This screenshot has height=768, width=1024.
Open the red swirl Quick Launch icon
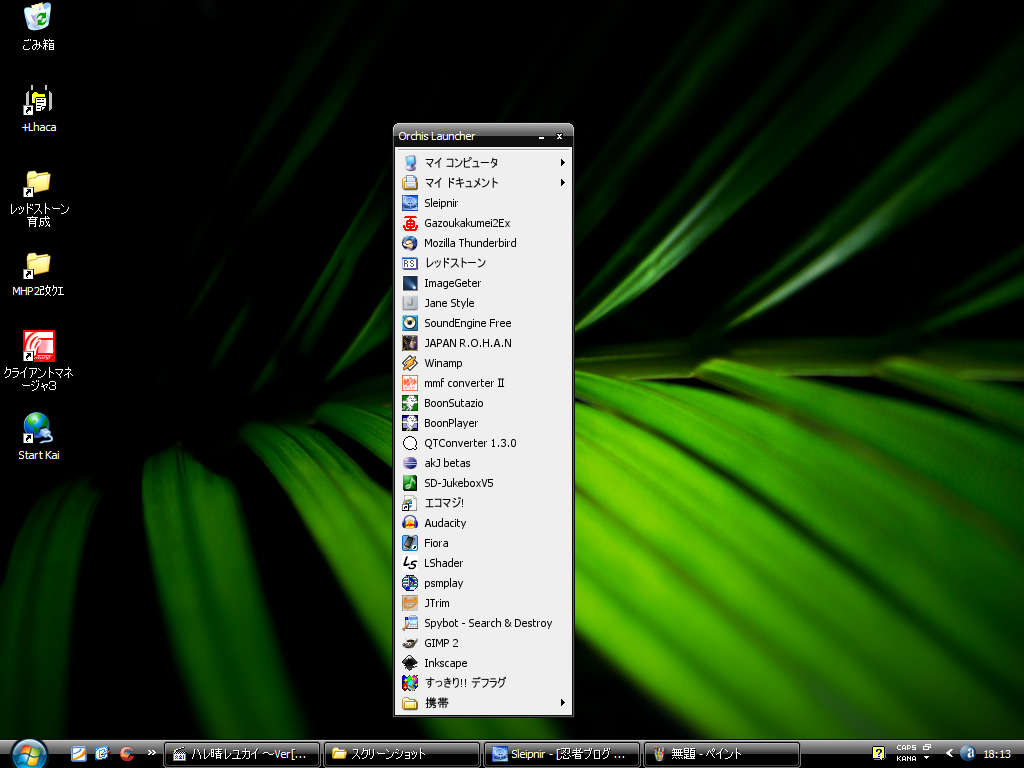[127, 754]
